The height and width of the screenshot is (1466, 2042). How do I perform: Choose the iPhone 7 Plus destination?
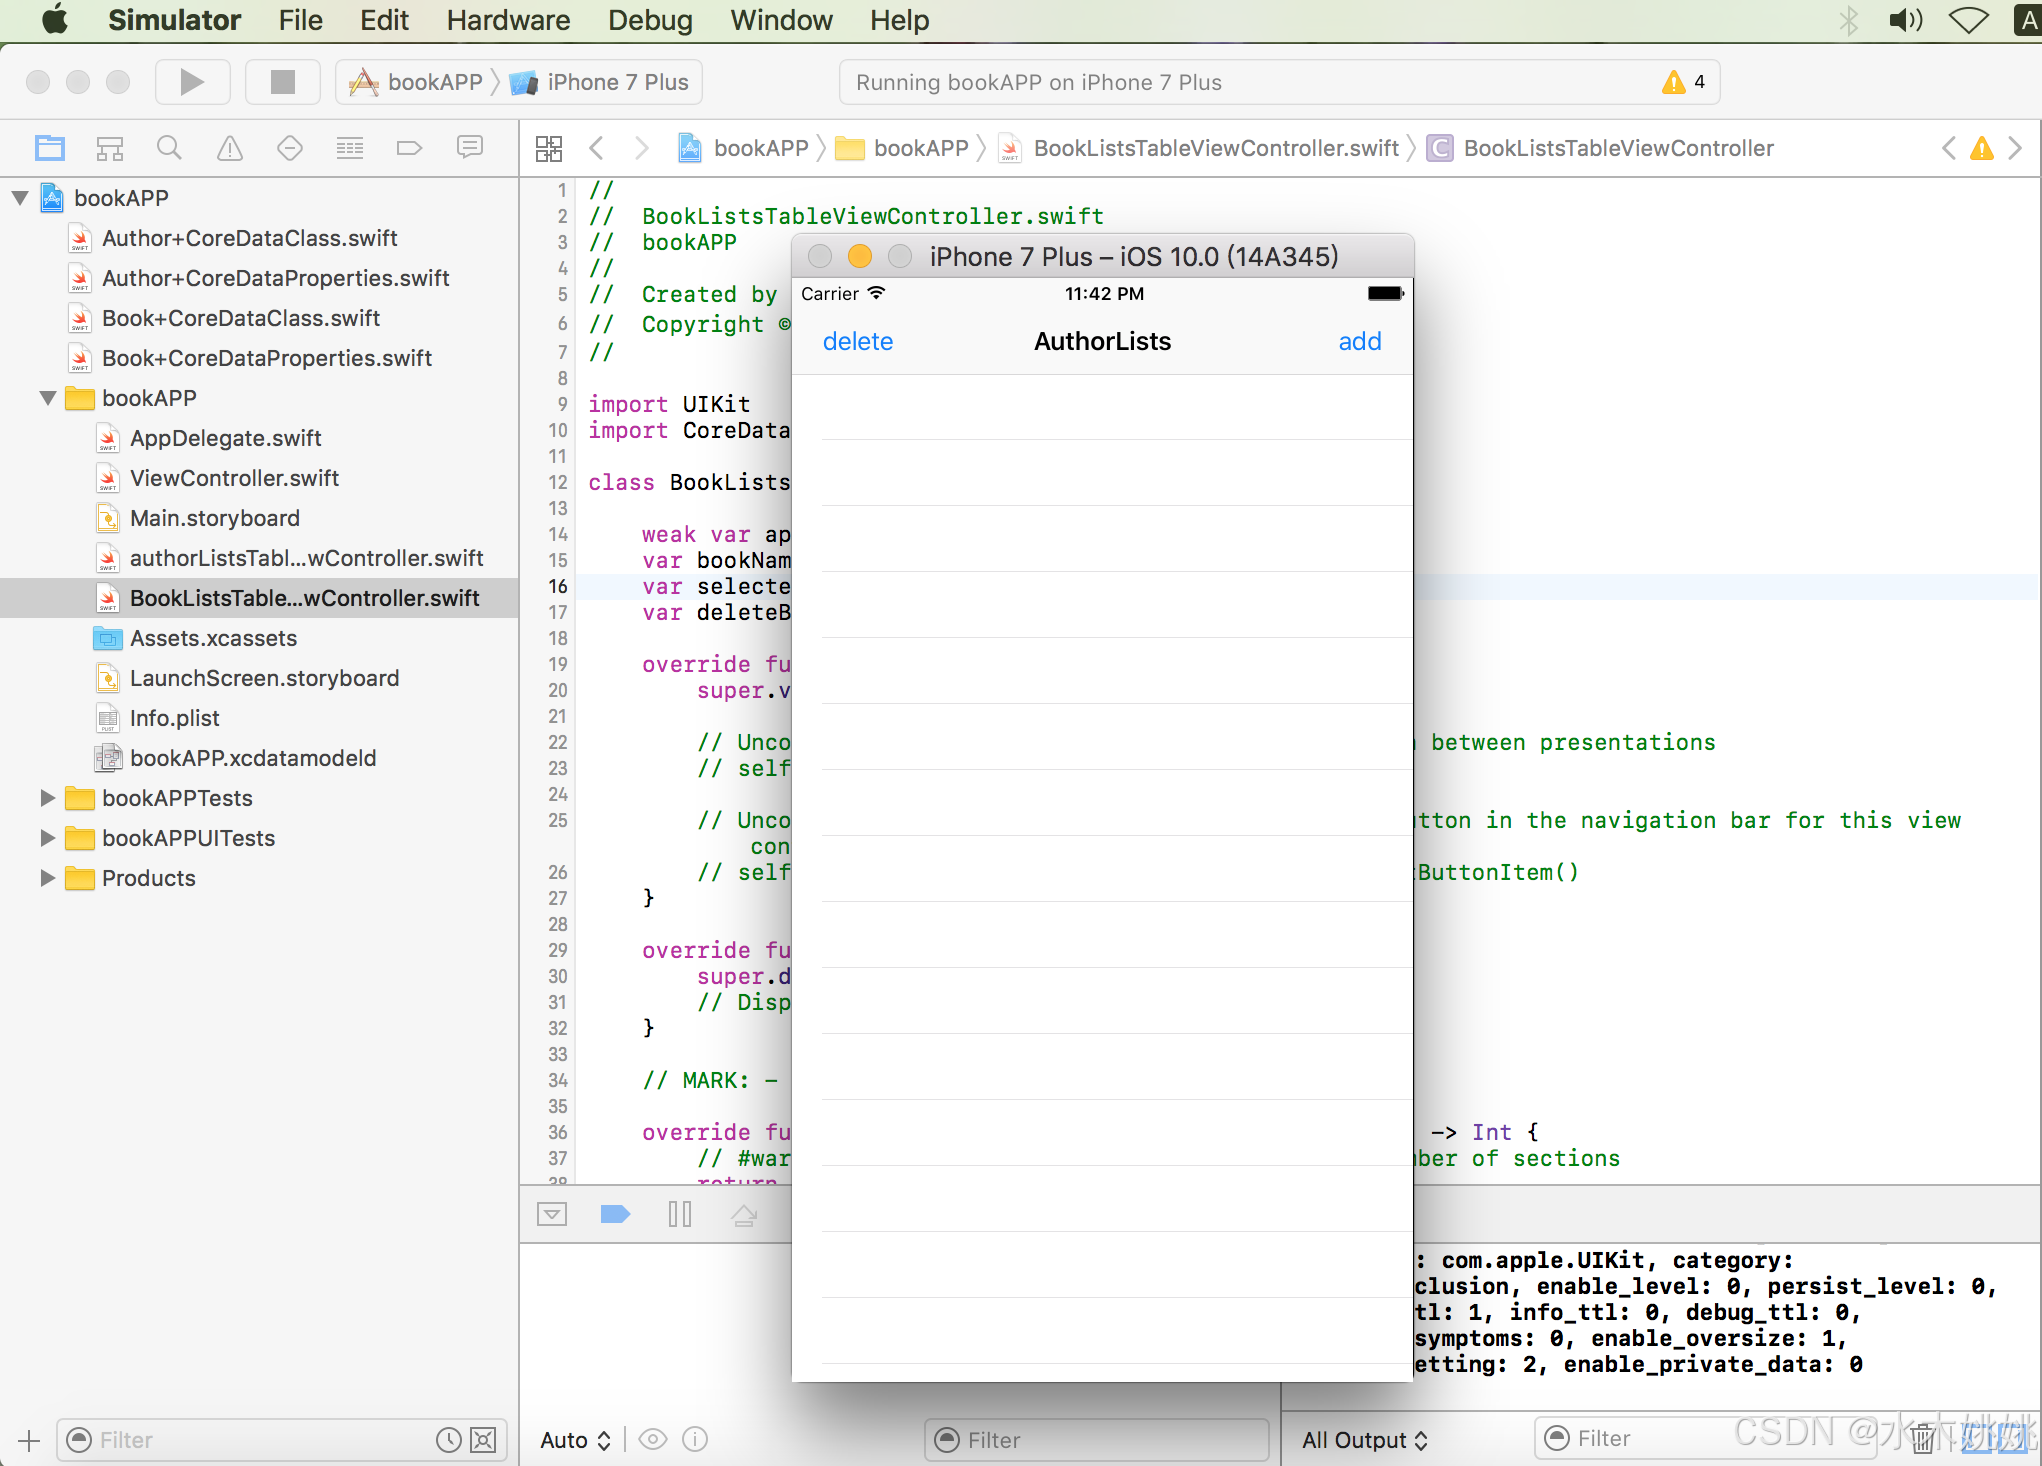599,82
